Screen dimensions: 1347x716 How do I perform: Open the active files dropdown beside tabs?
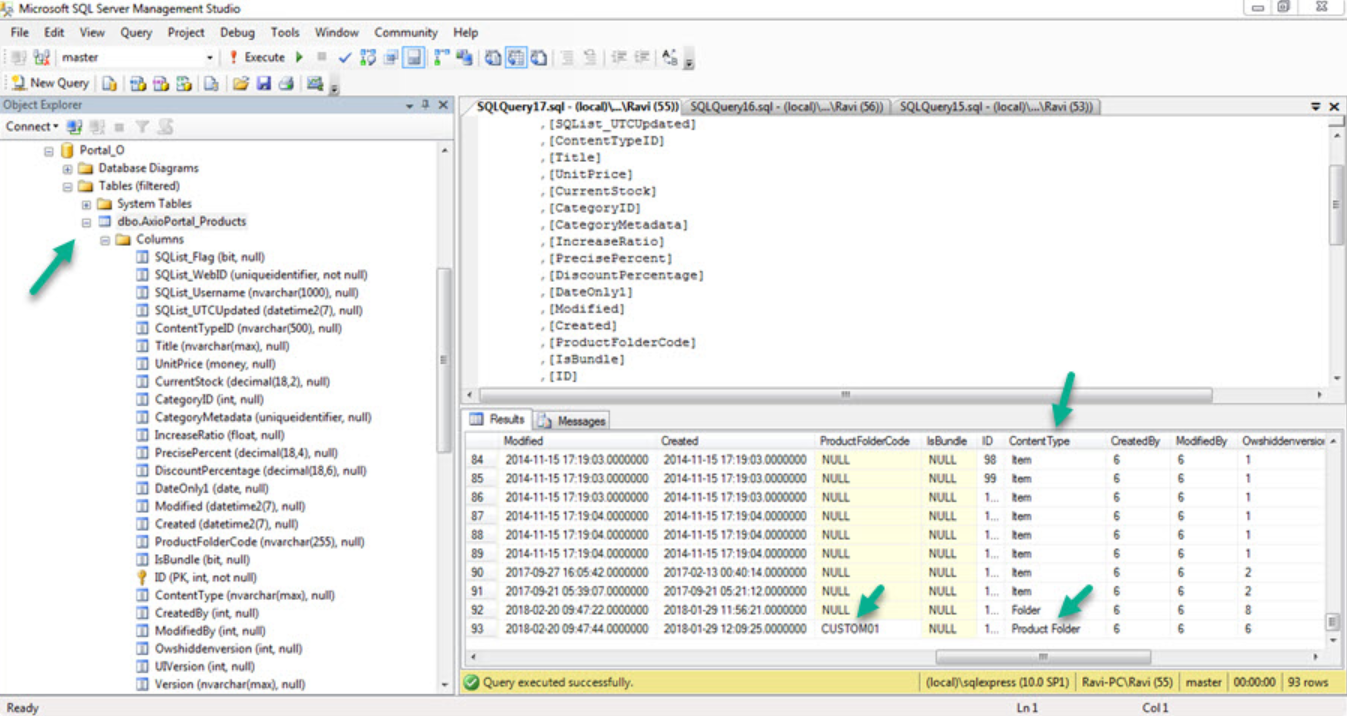(x=1316, y=106)
